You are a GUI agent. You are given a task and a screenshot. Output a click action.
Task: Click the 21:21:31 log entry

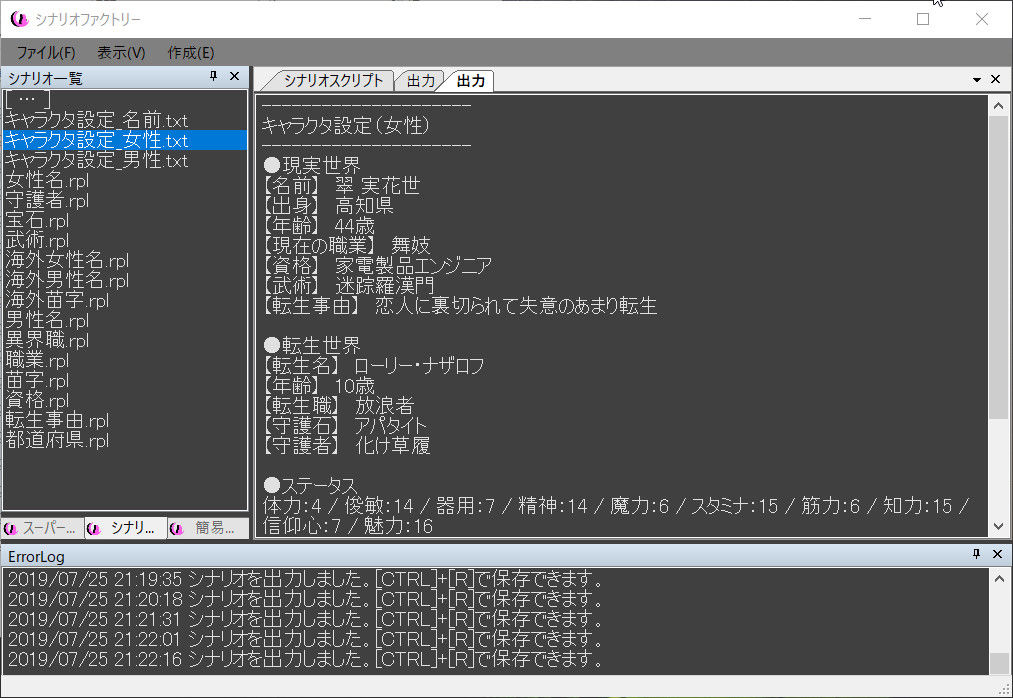[305, 619]
